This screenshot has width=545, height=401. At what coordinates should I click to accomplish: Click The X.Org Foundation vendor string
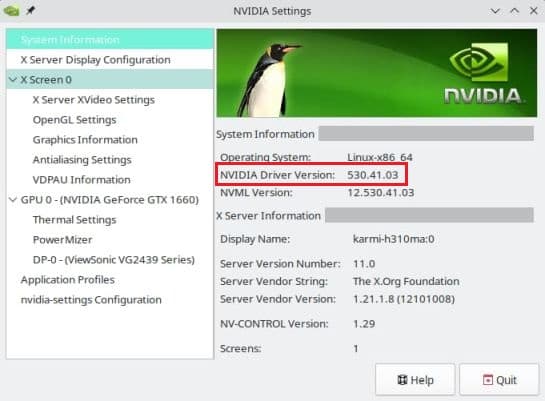406,281
